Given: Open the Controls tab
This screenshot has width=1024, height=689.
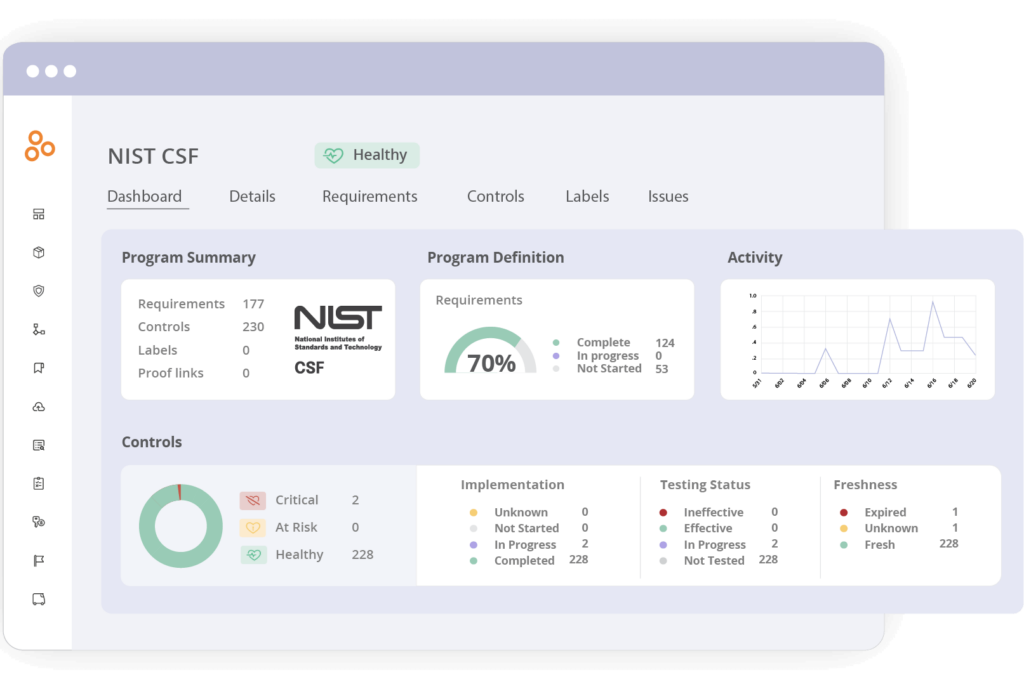Looking at the screenshot, I should [495, 196].
